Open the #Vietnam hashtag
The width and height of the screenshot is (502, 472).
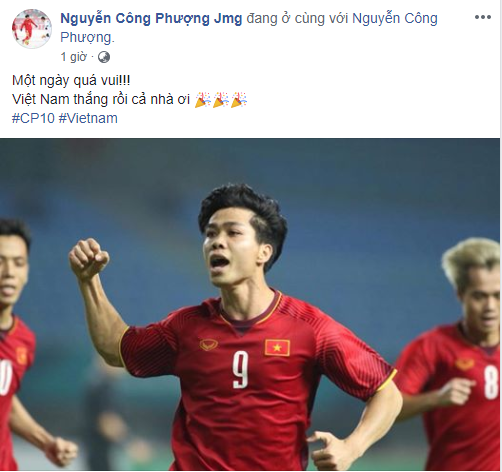click(x=88, y=118)
